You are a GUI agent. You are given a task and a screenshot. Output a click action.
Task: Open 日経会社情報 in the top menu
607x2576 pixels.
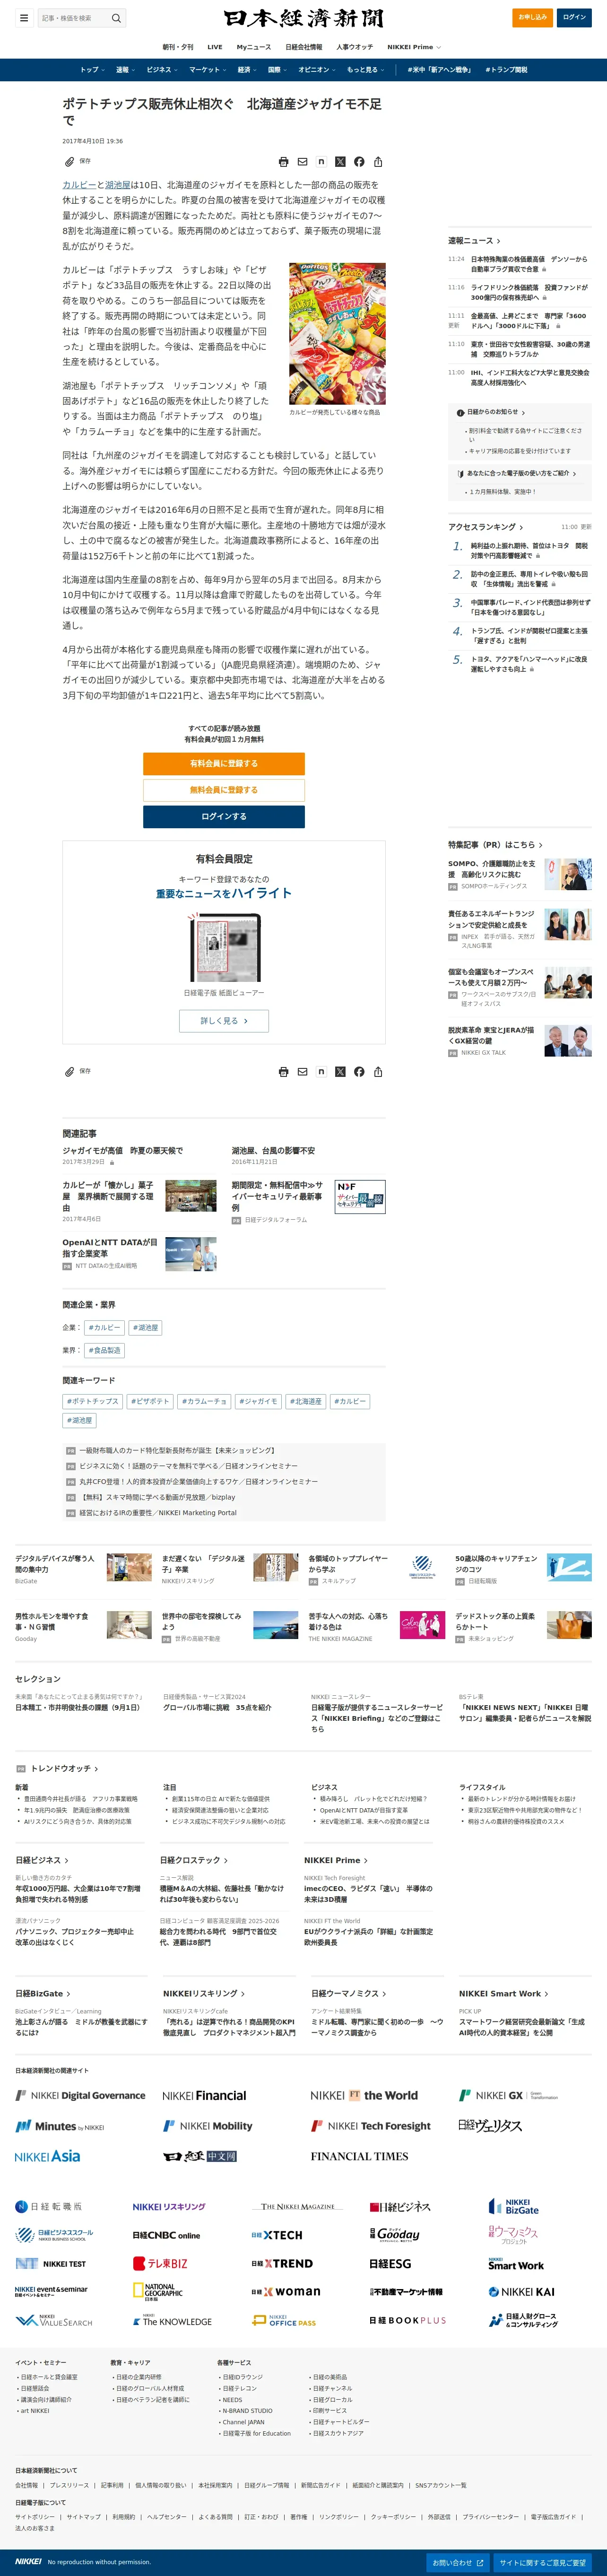pos(304,47)
